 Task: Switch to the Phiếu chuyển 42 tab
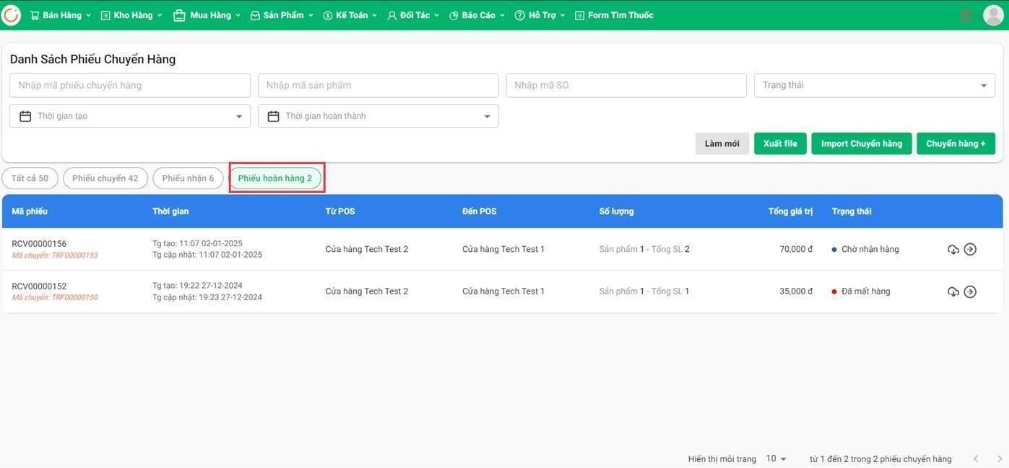coord(105,178)
